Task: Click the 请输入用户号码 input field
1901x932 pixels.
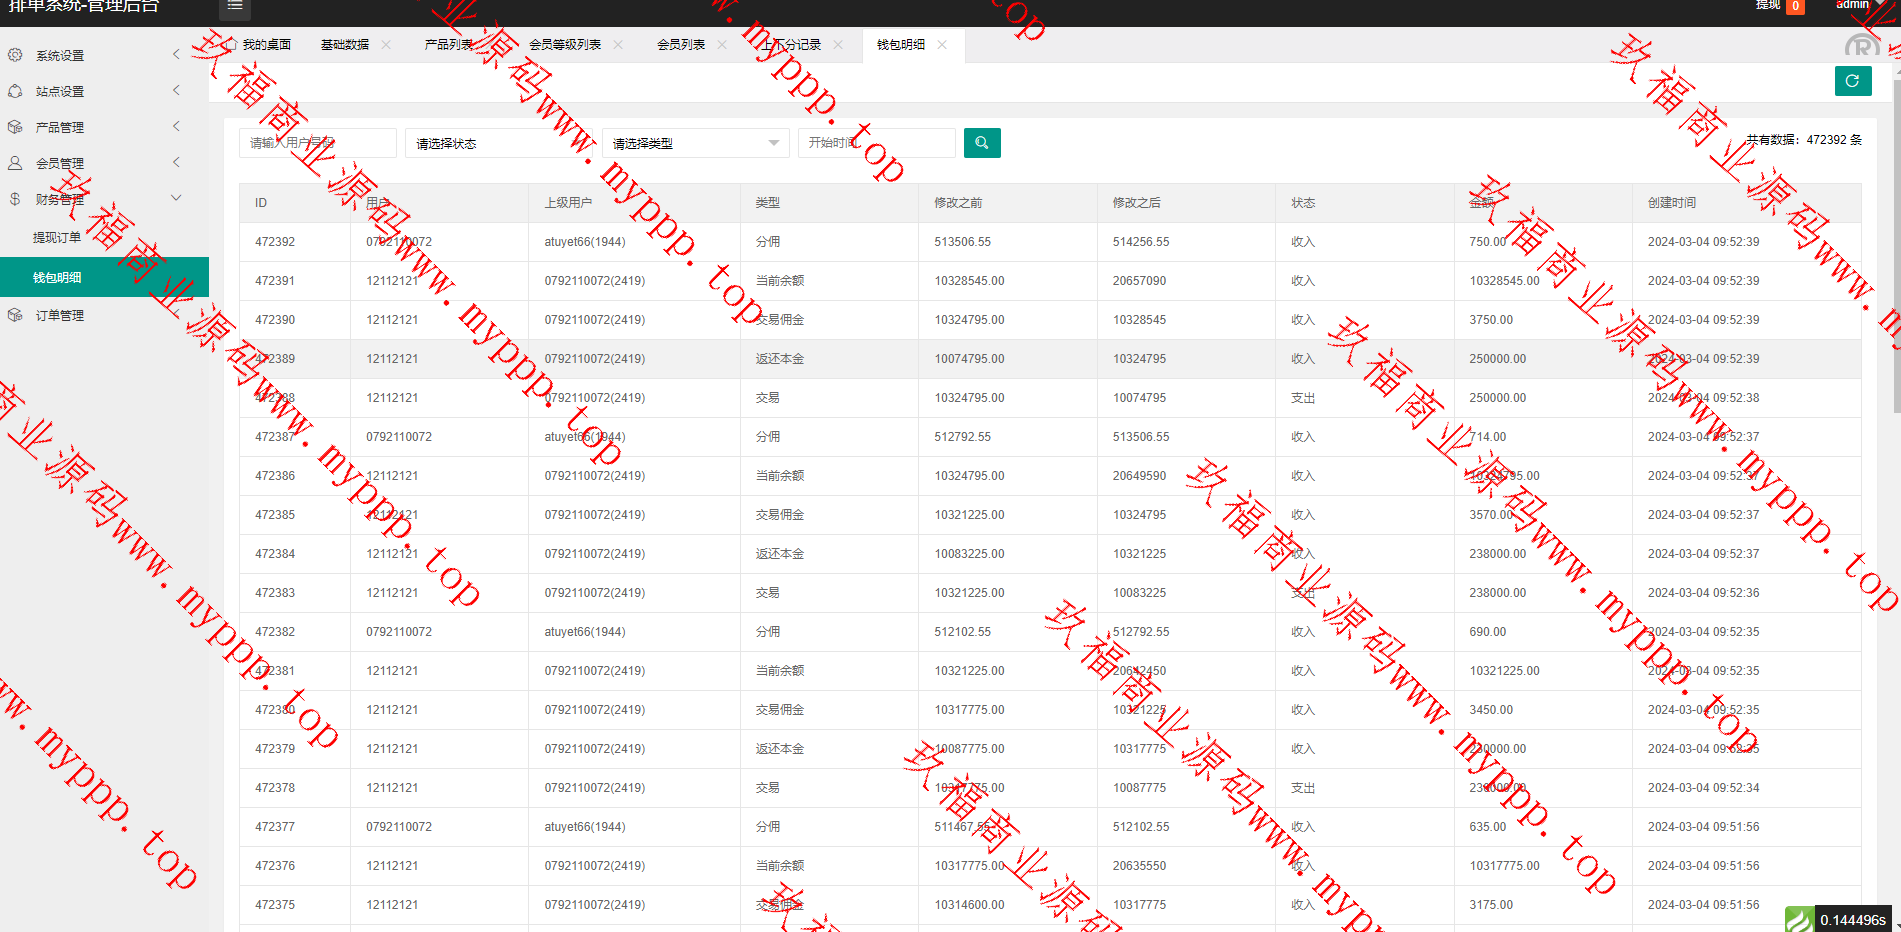Action: [x=317, y=143]
